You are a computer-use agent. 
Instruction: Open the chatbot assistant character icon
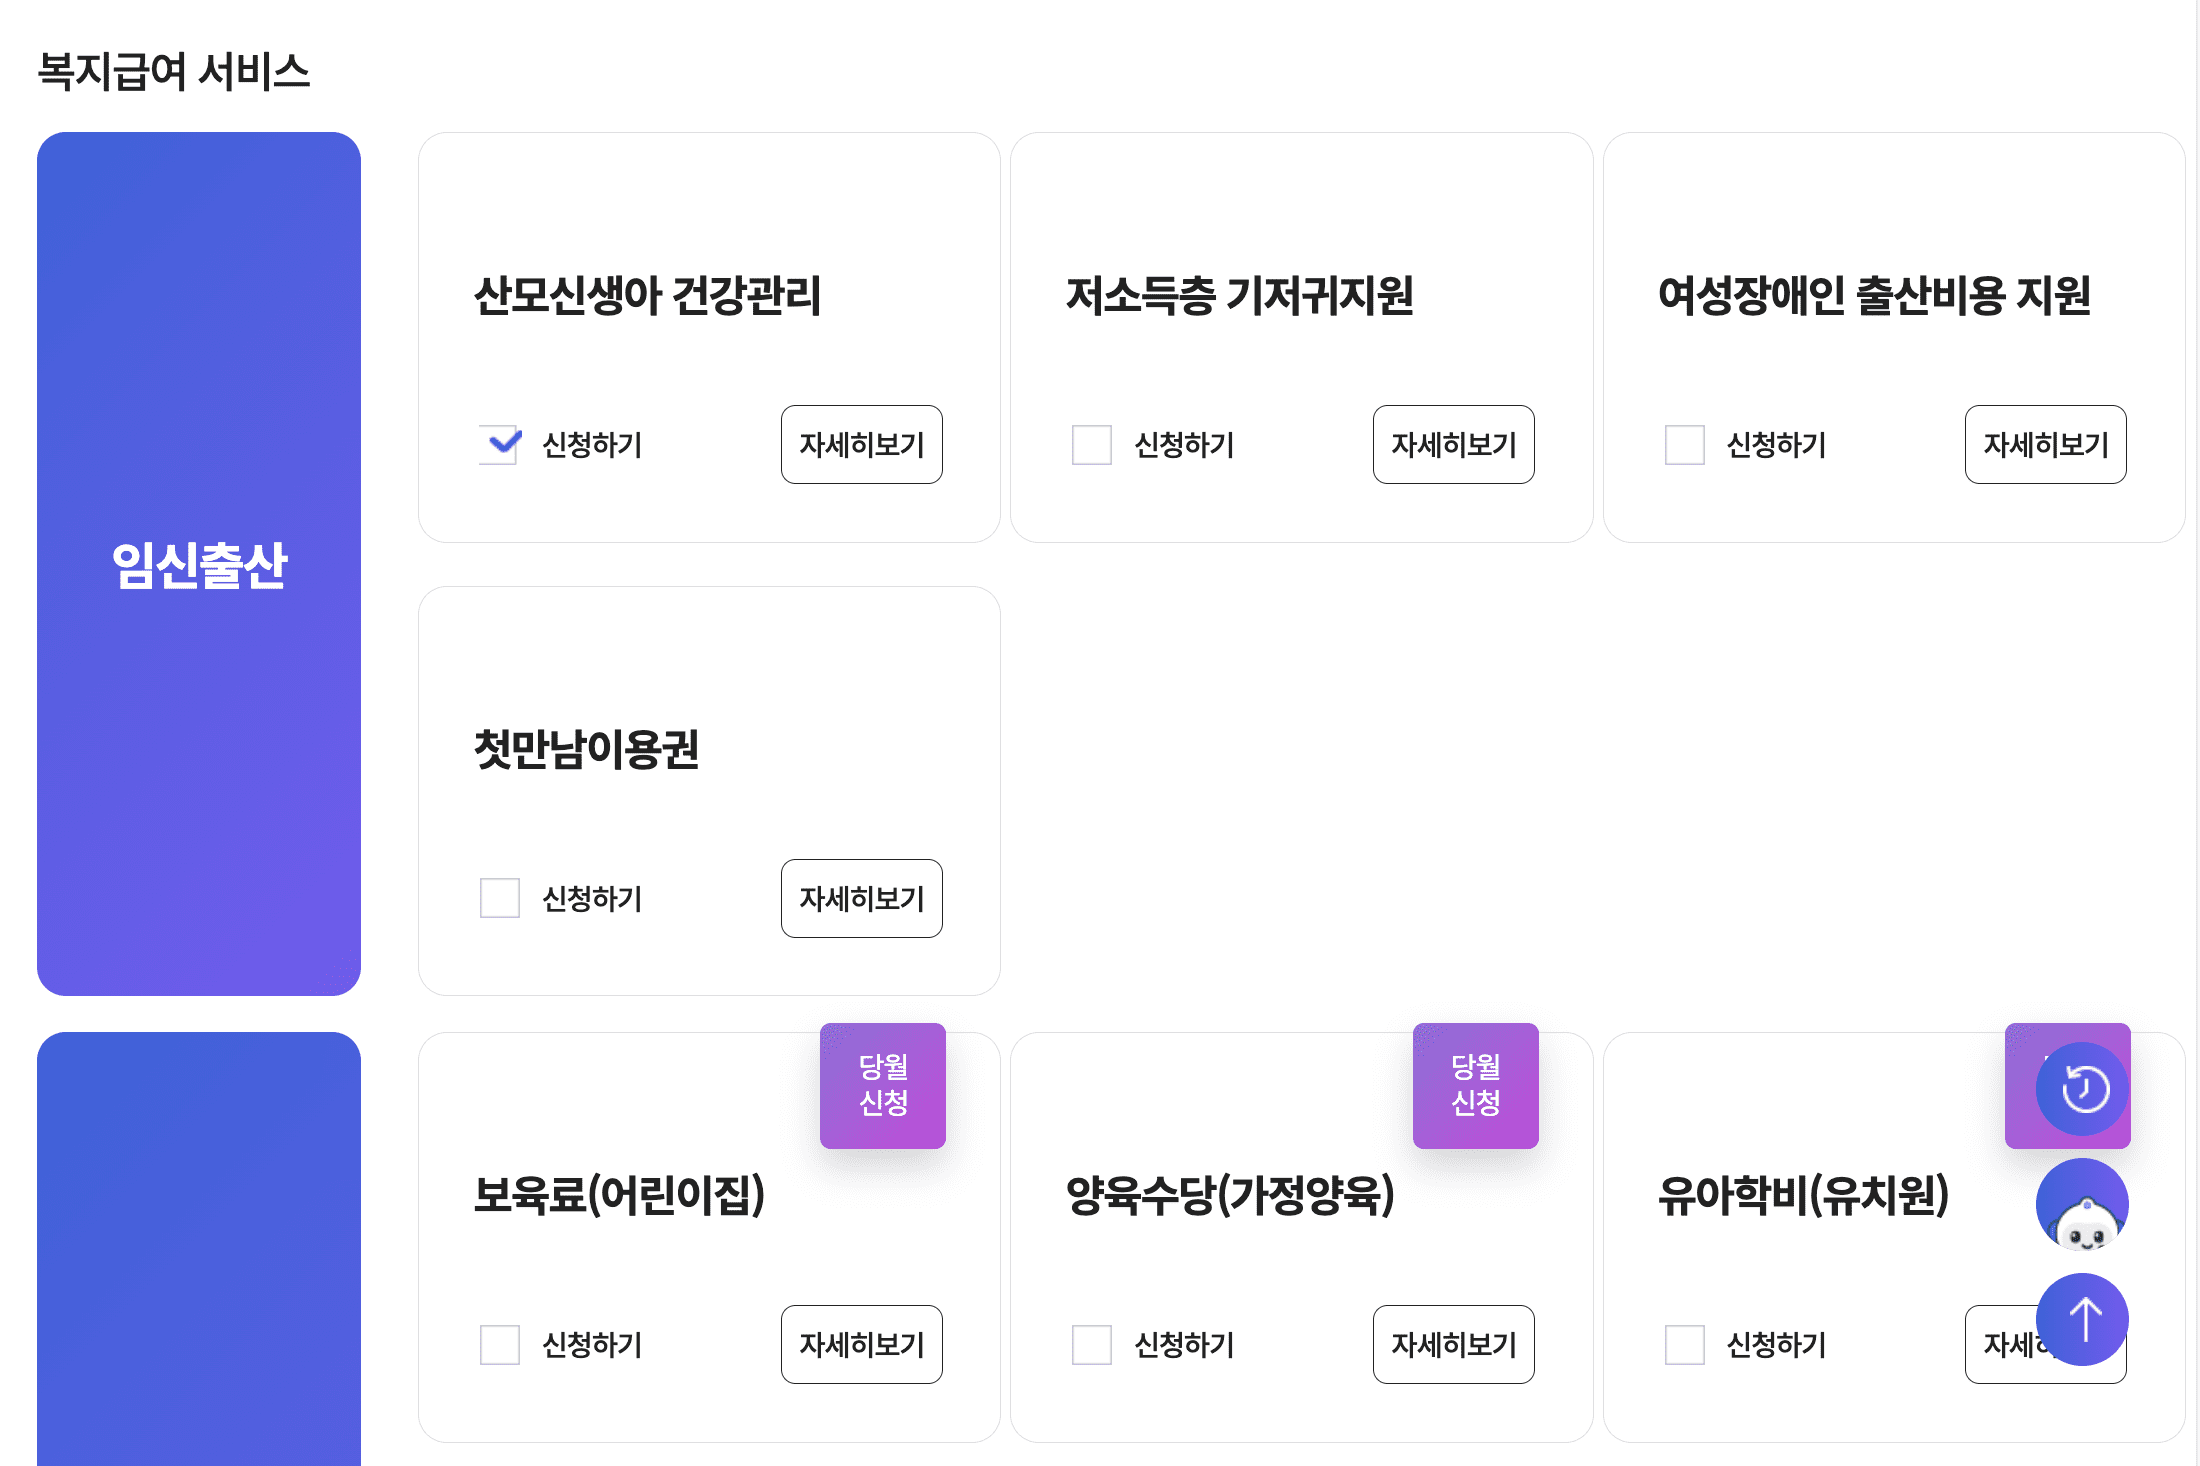(x=2081, y=1205)
